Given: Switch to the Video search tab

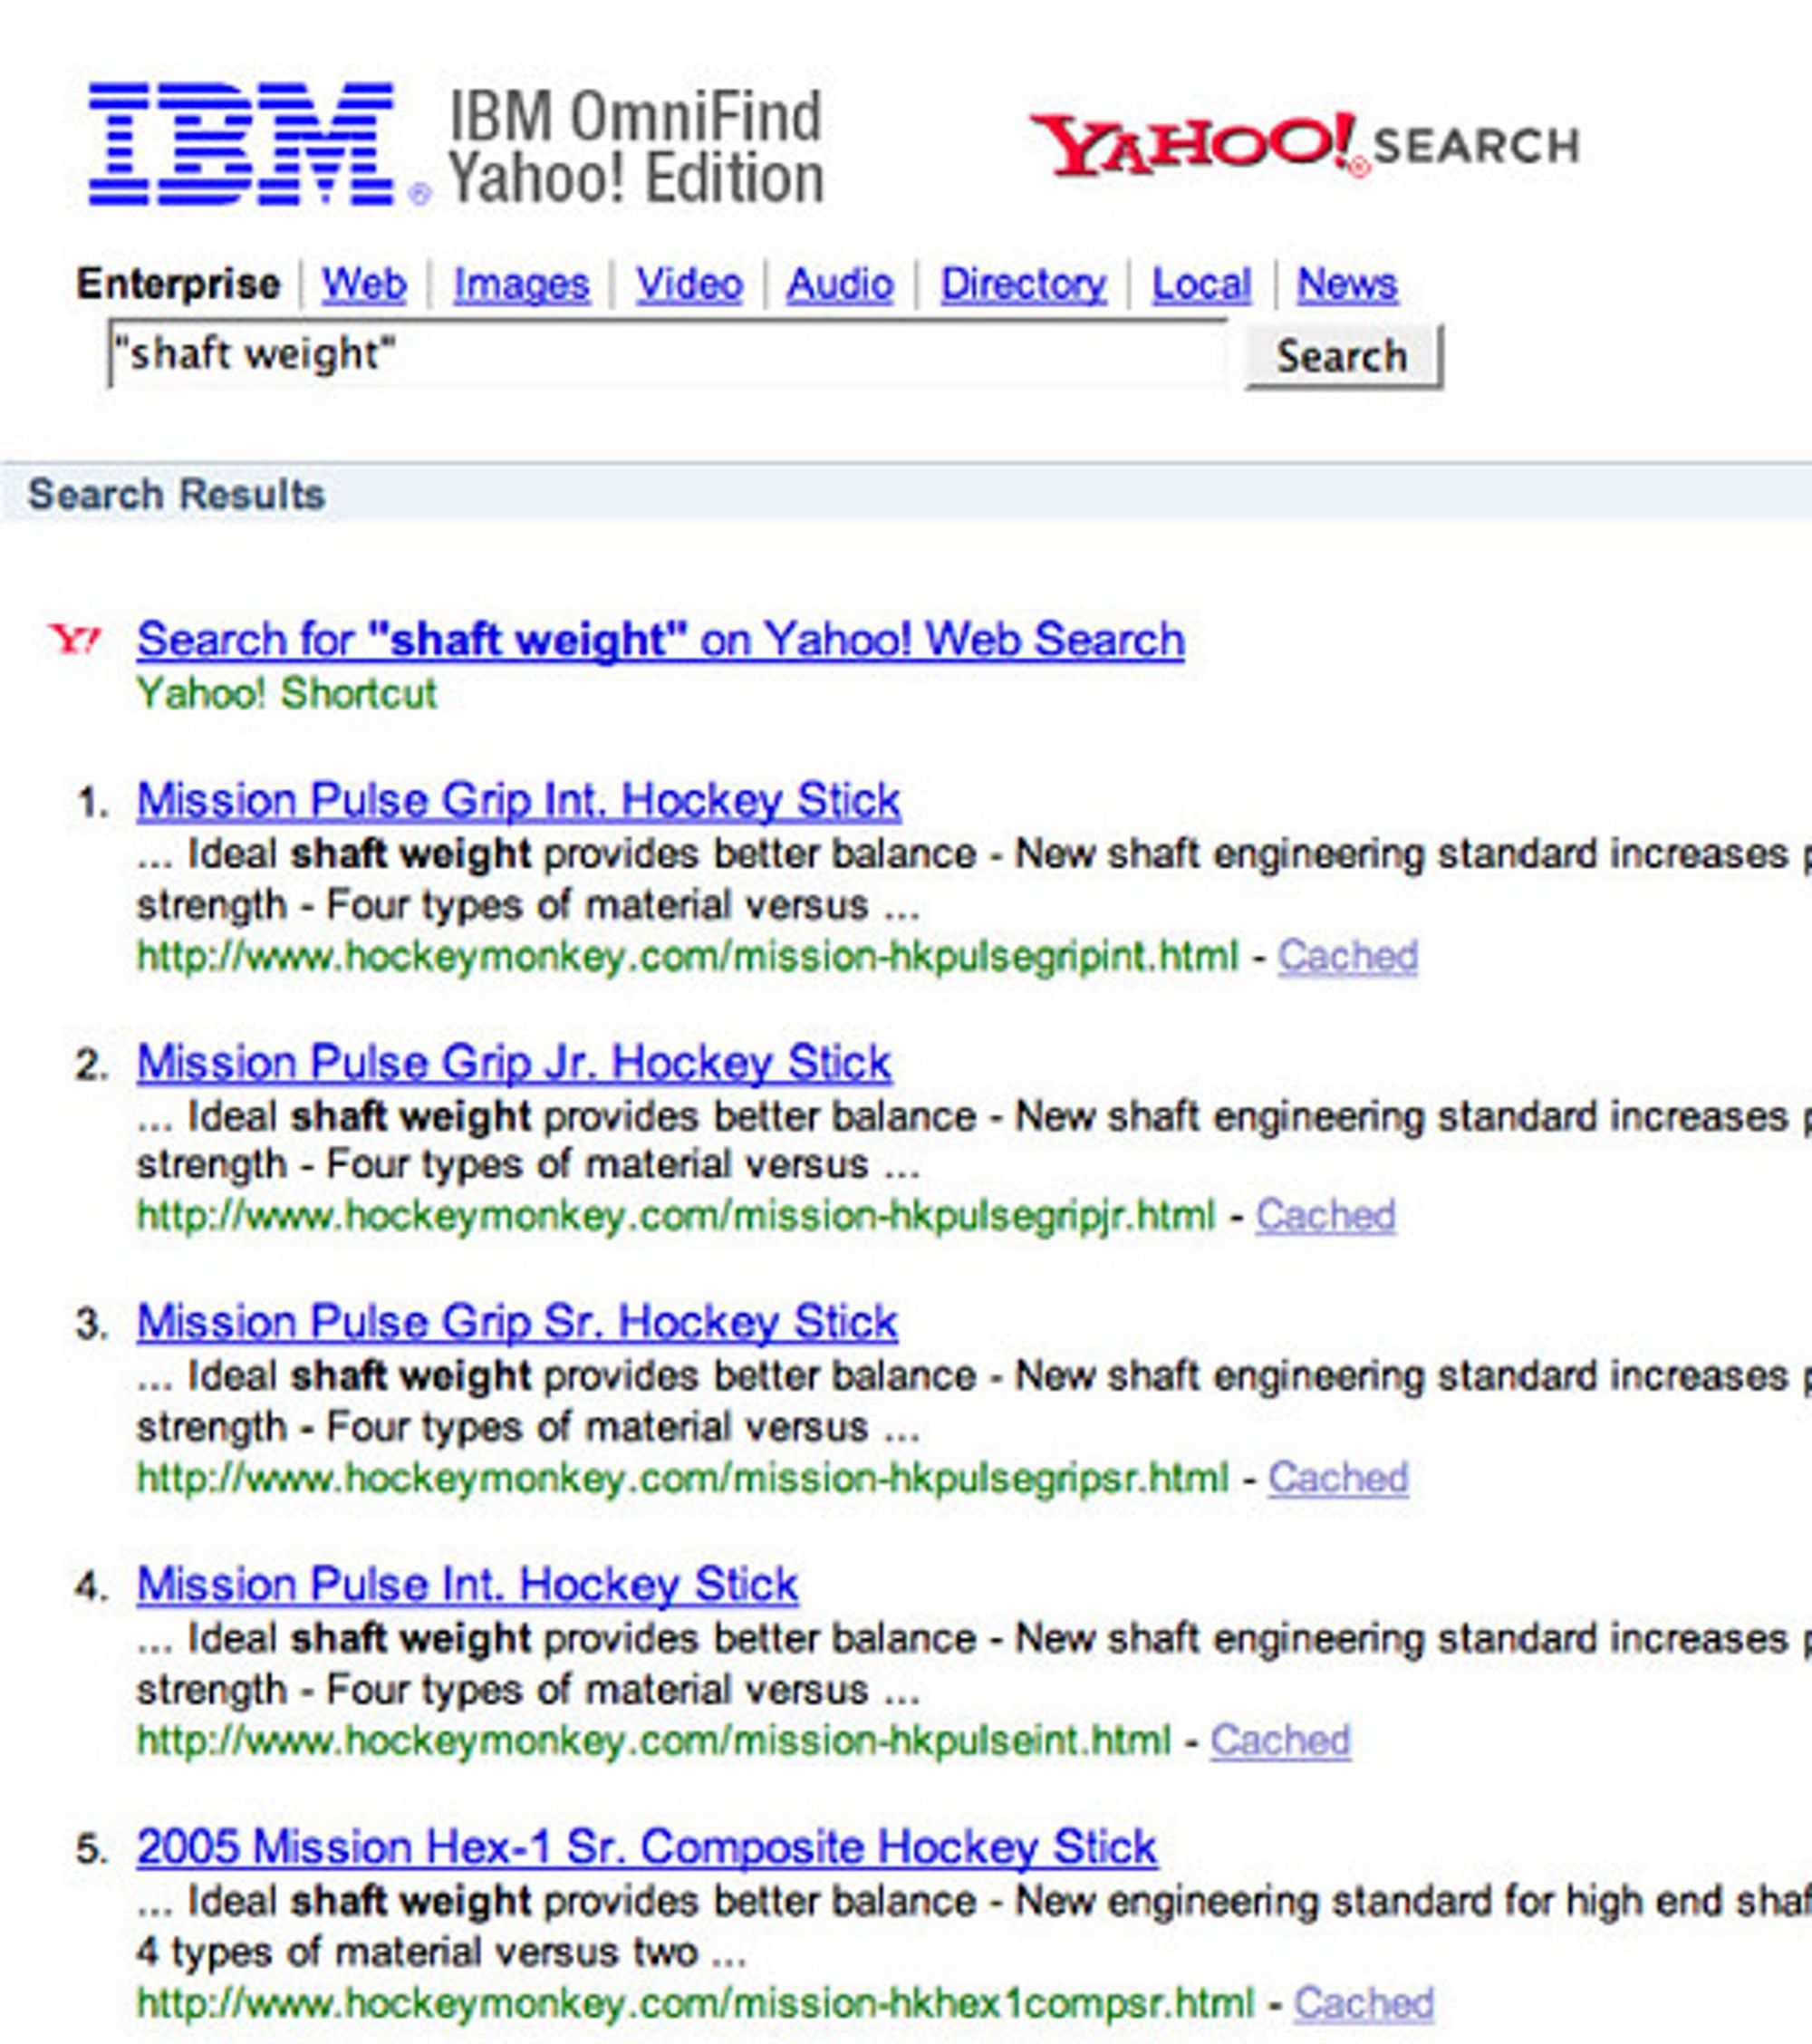Looking at the screenshot, I should coord(689,284).
